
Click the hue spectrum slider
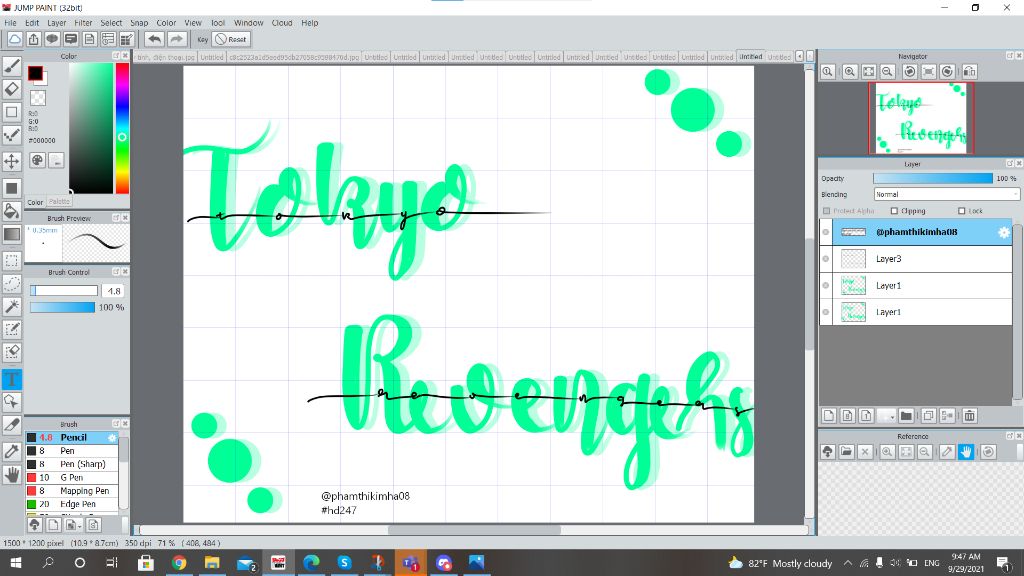coord(122,128)
